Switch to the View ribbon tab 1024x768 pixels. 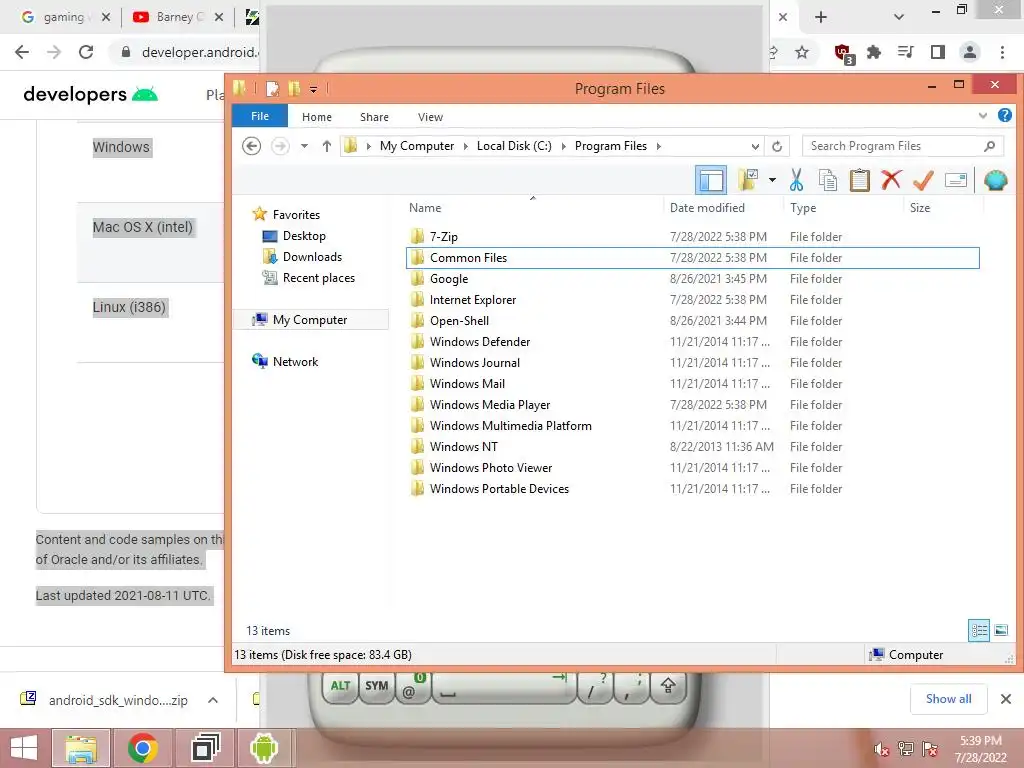tap(430, 117)
